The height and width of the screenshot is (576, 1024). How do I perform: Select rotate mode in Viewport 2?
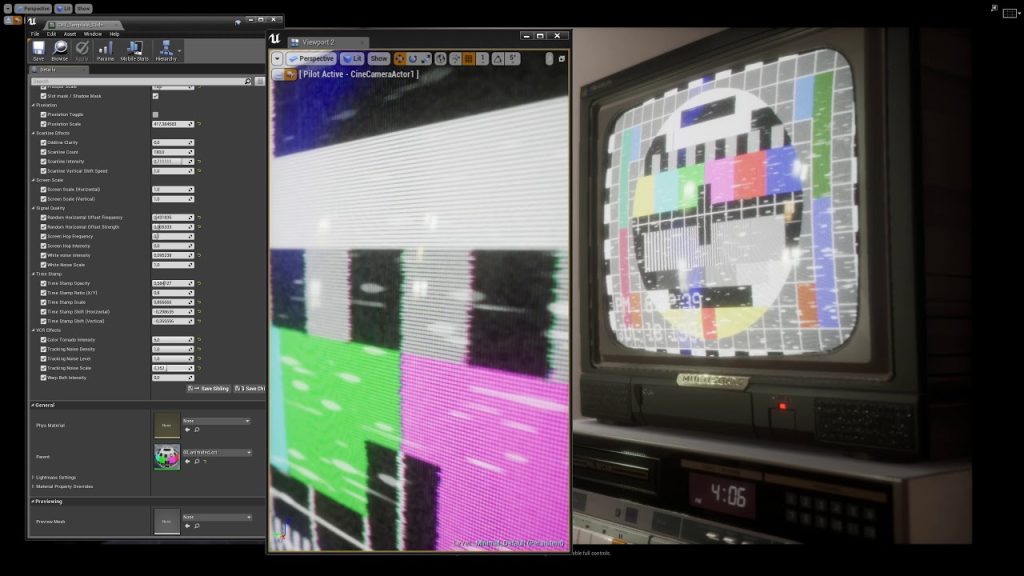(x=413, y=59)
